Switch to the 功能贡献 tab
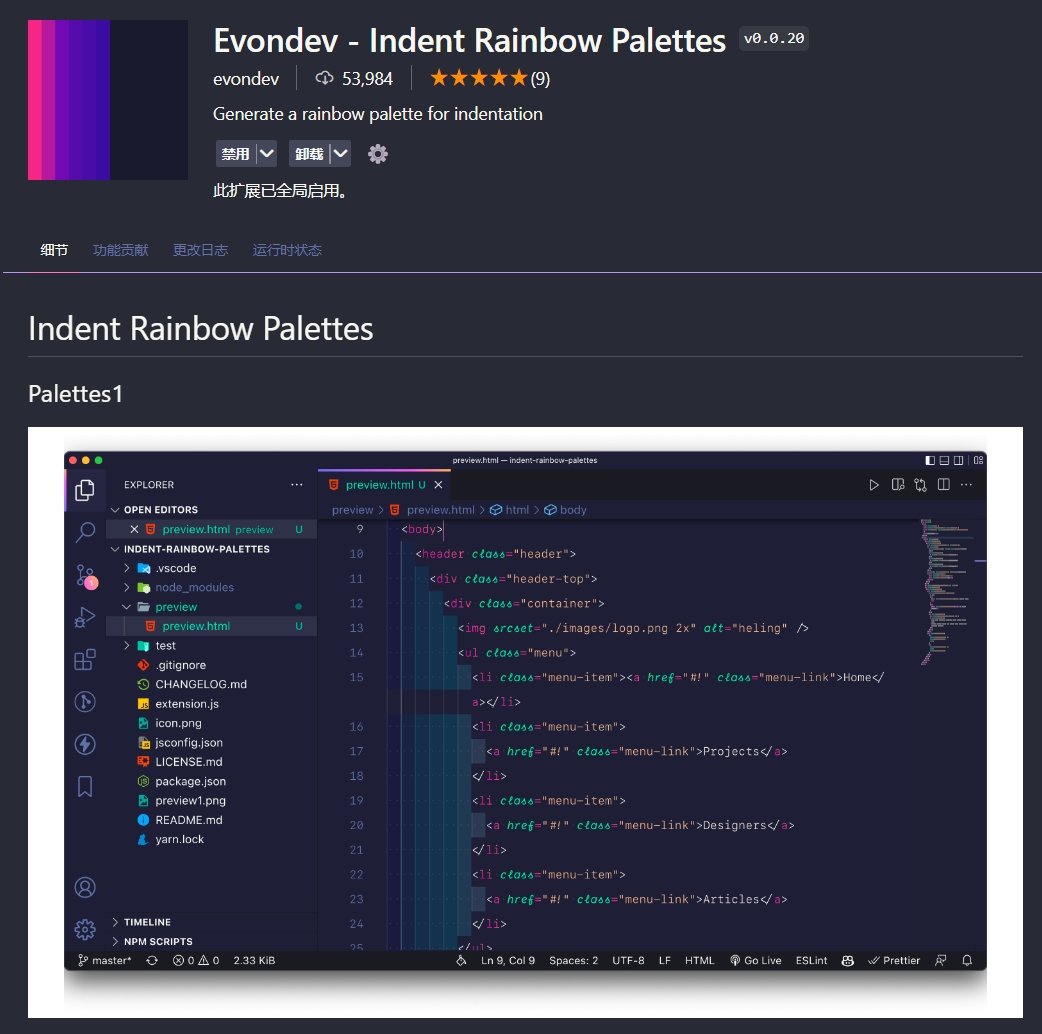Image resolution: width=1042 pixels, height=1034 pixels. (x=120, y=250)
